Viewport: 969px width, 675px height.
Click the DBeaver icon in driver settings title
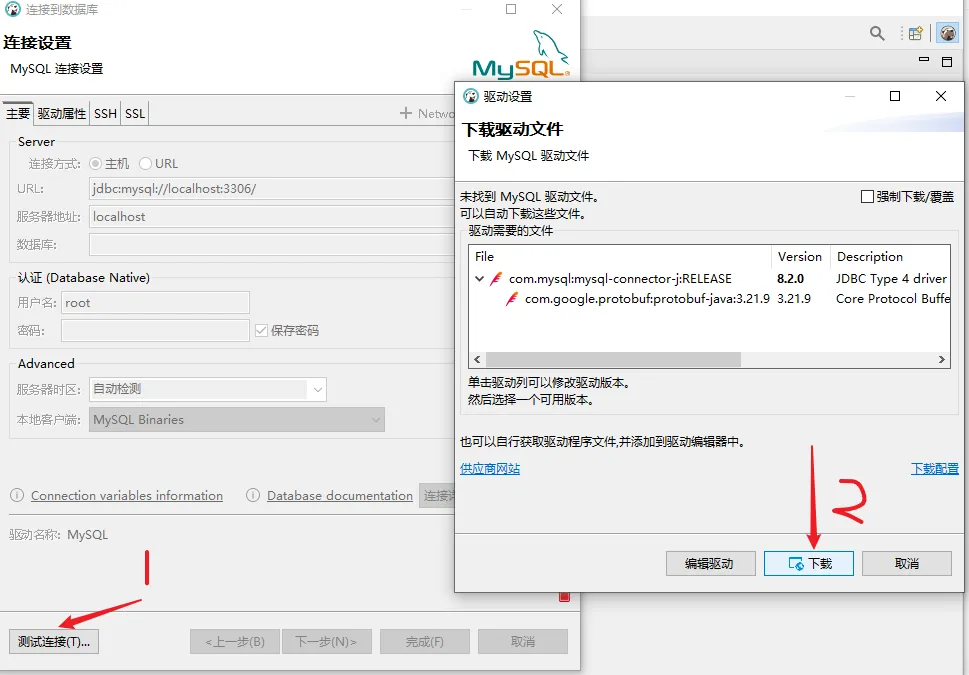471,96
